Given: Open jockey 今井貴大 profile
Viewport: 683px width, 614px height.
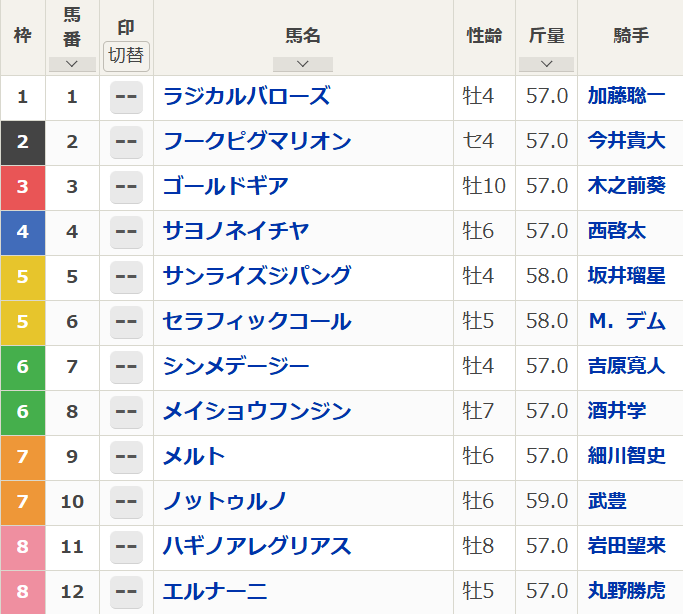Looking at the screenshot, I should (x=626, y=141).
